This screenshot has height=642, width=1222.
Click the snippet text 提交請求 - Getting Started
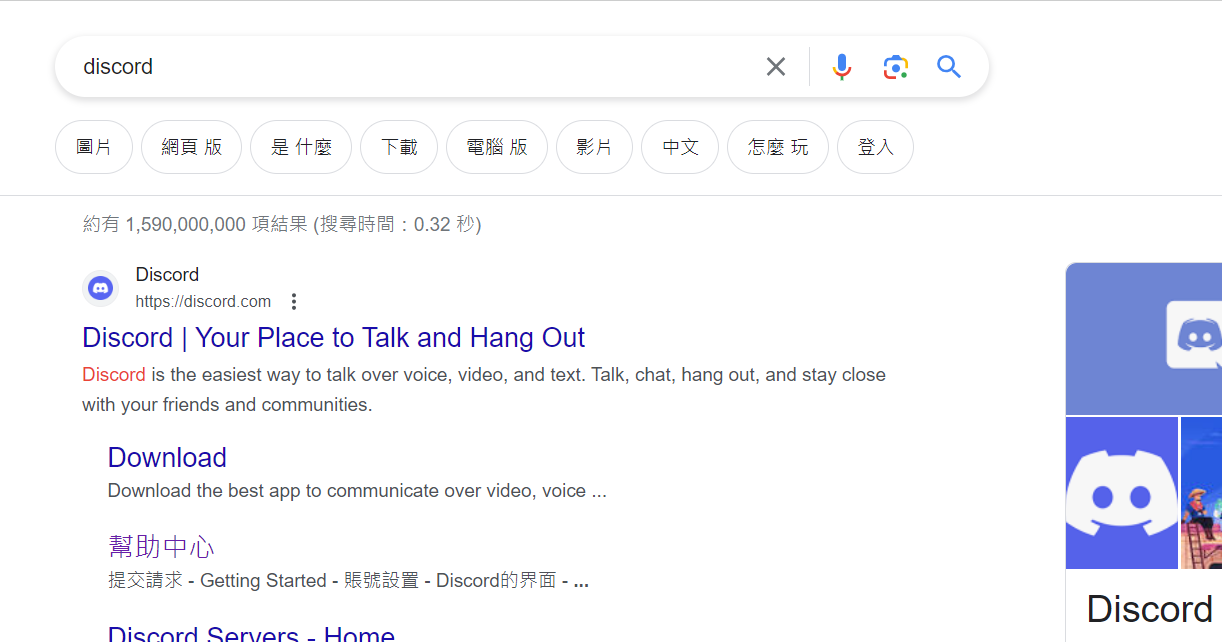[217, 581]
